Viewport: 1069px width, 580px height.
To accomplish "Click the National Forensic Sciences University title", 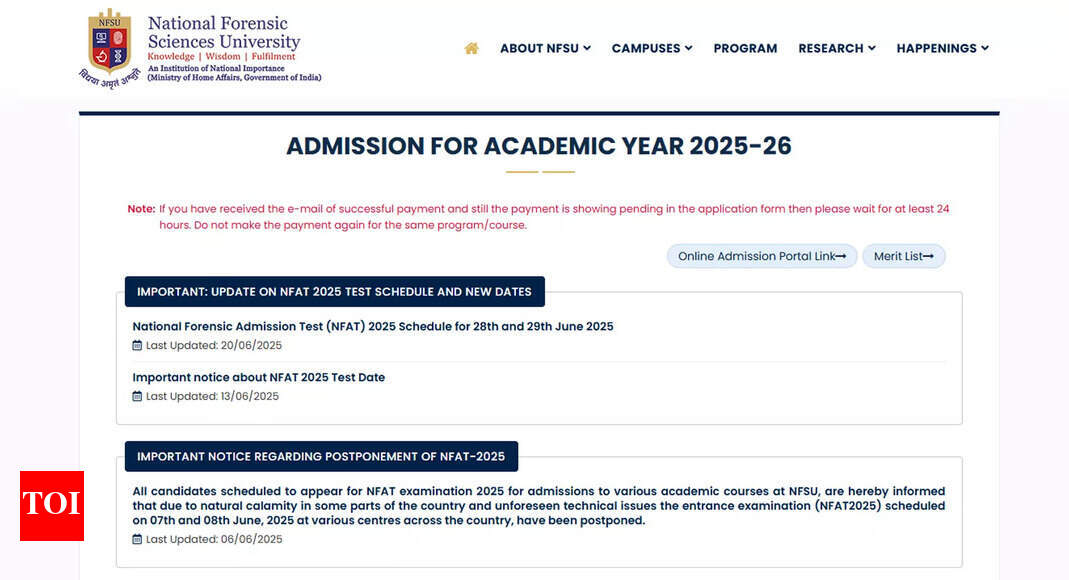I will point(224,33).
